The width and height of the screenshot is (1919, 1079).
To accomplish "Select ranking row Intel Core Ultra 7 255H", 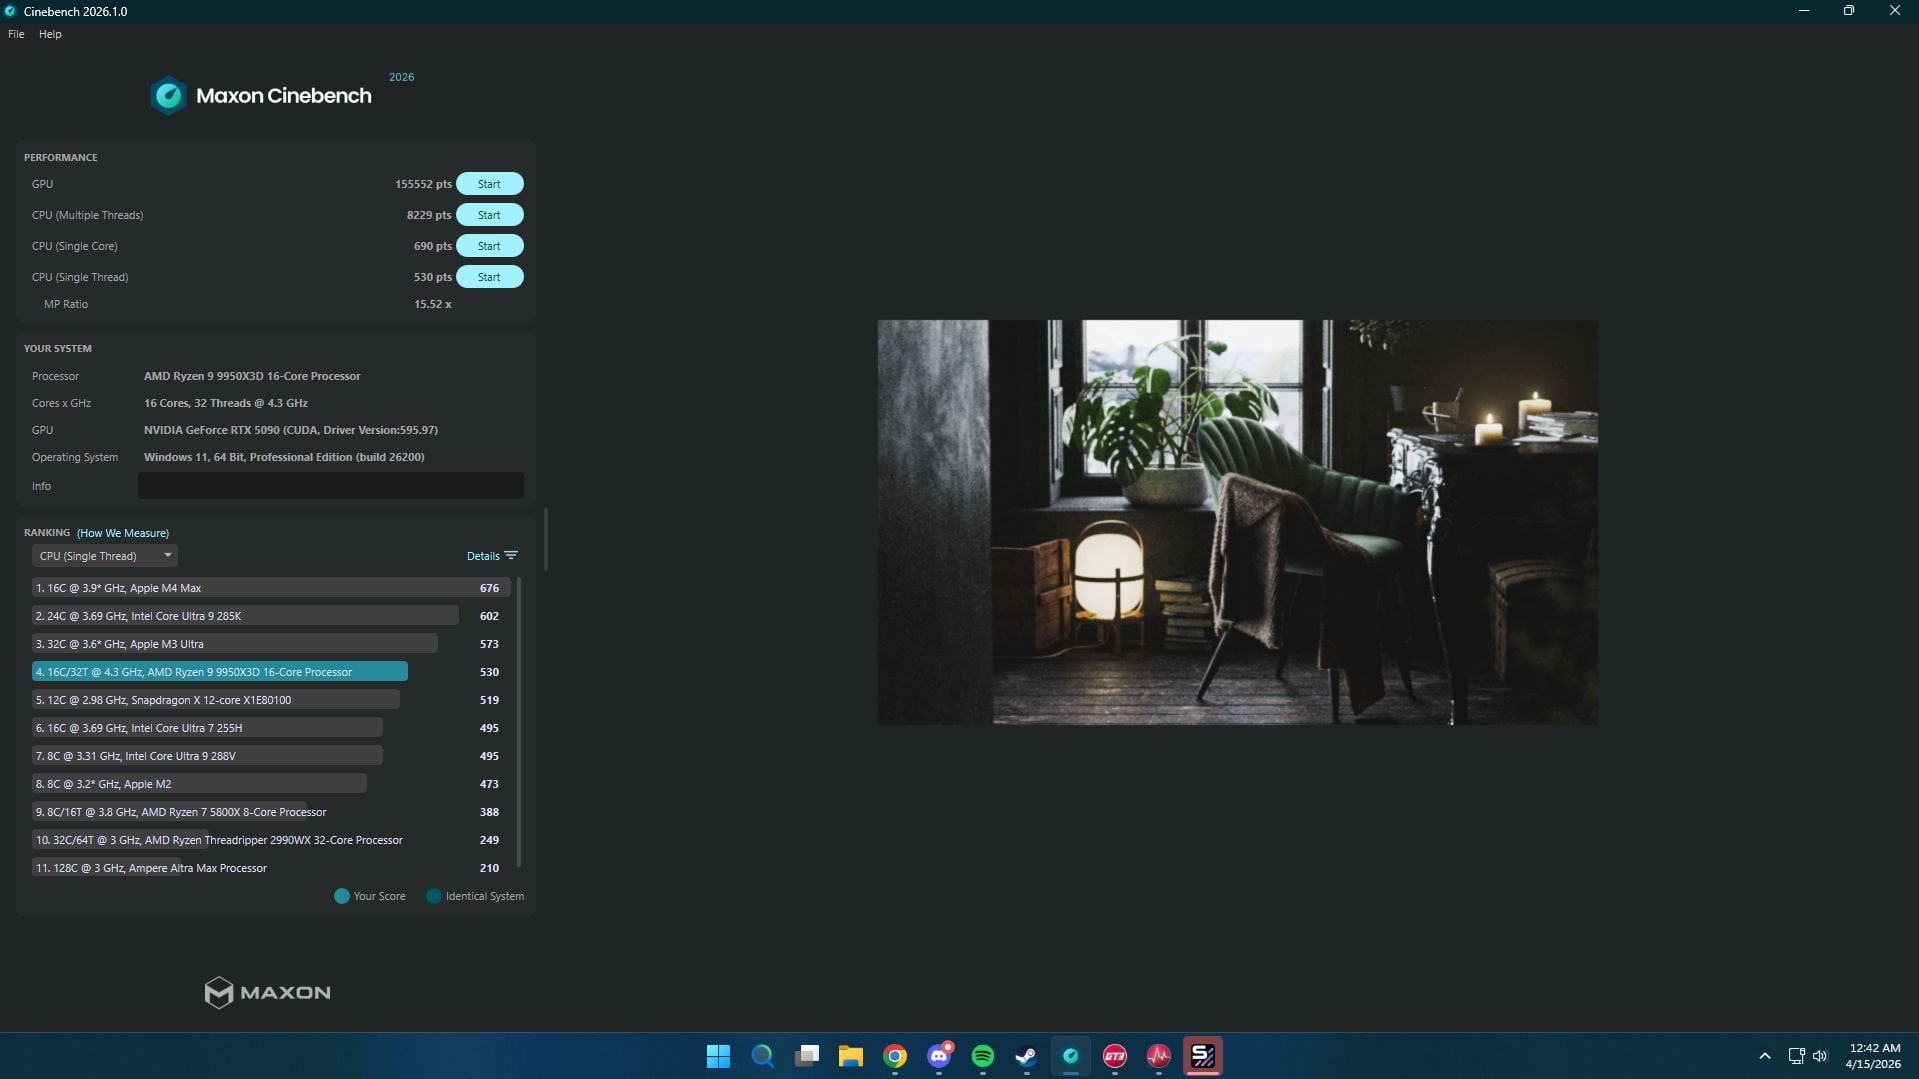I will [272, 728].
